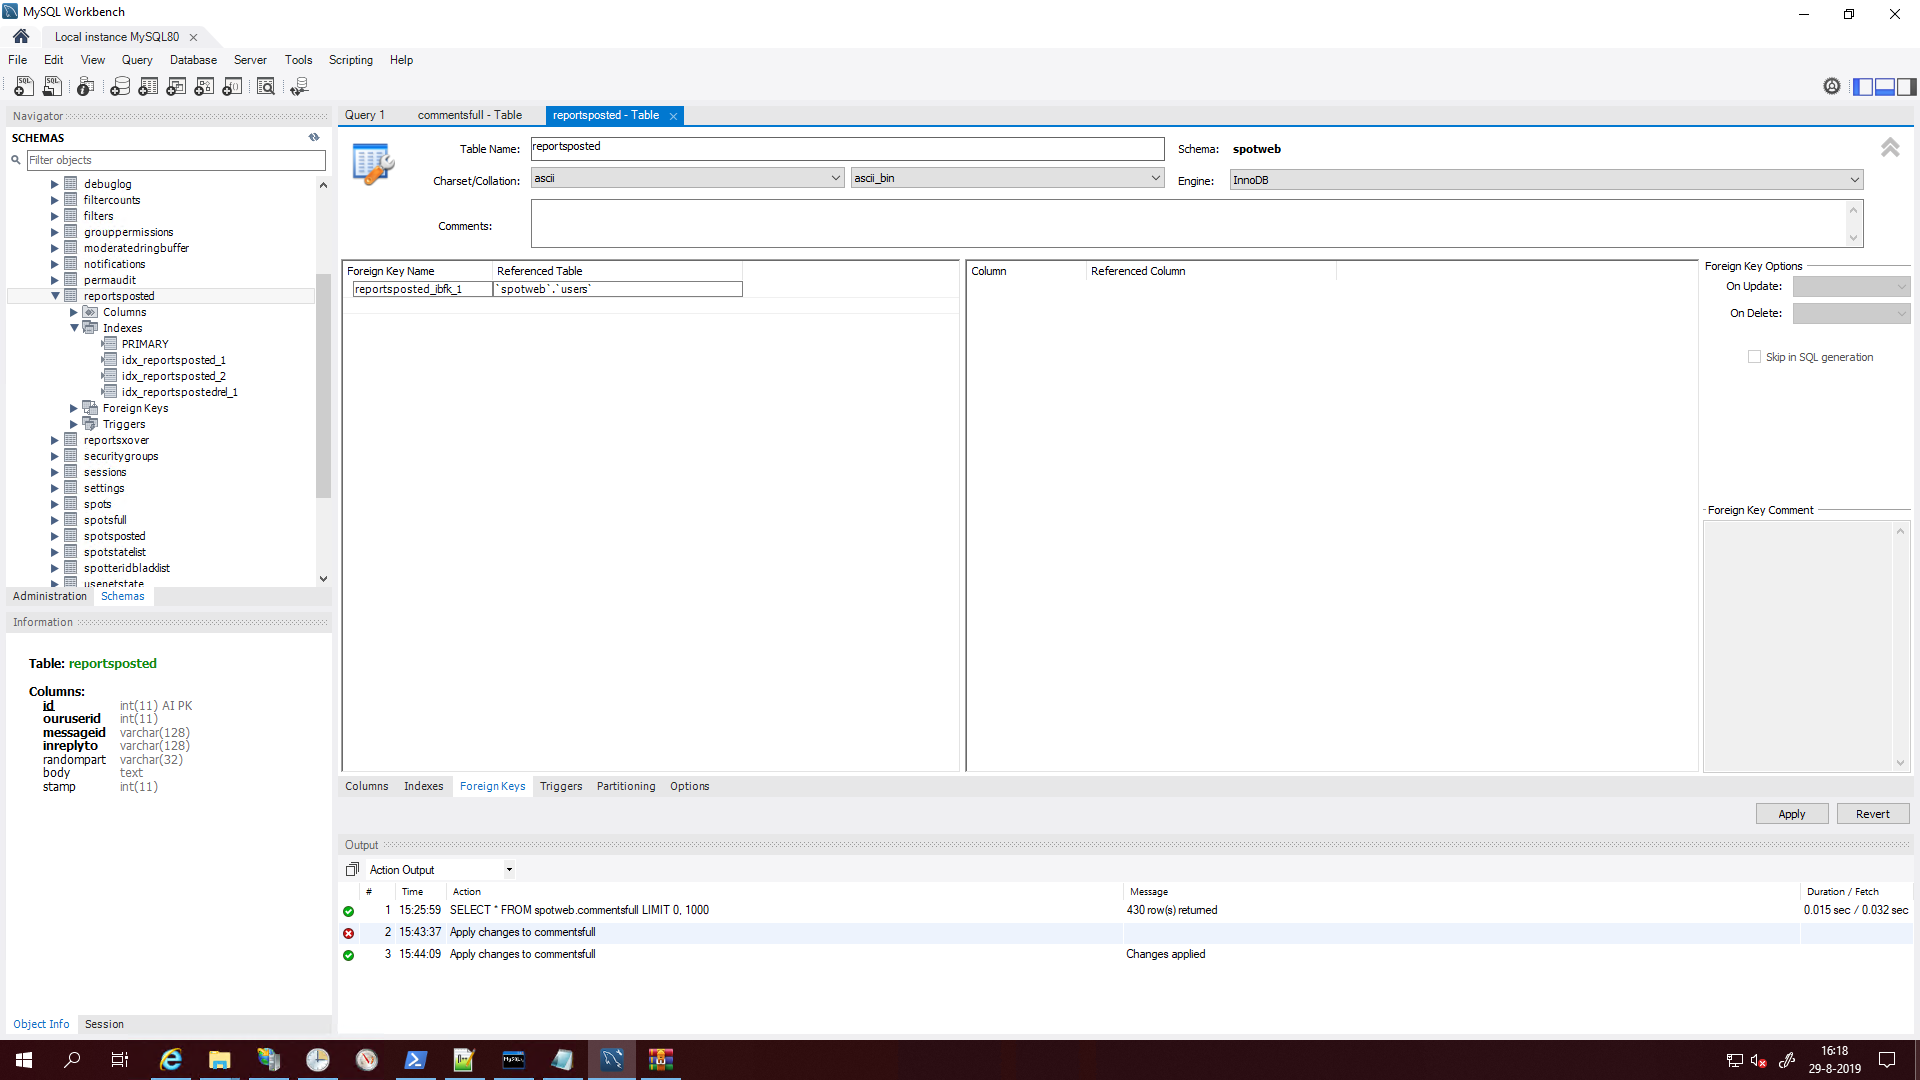Create a new table in the active schema
The image size is (1920, 1080).
click(x=147, y=86)
